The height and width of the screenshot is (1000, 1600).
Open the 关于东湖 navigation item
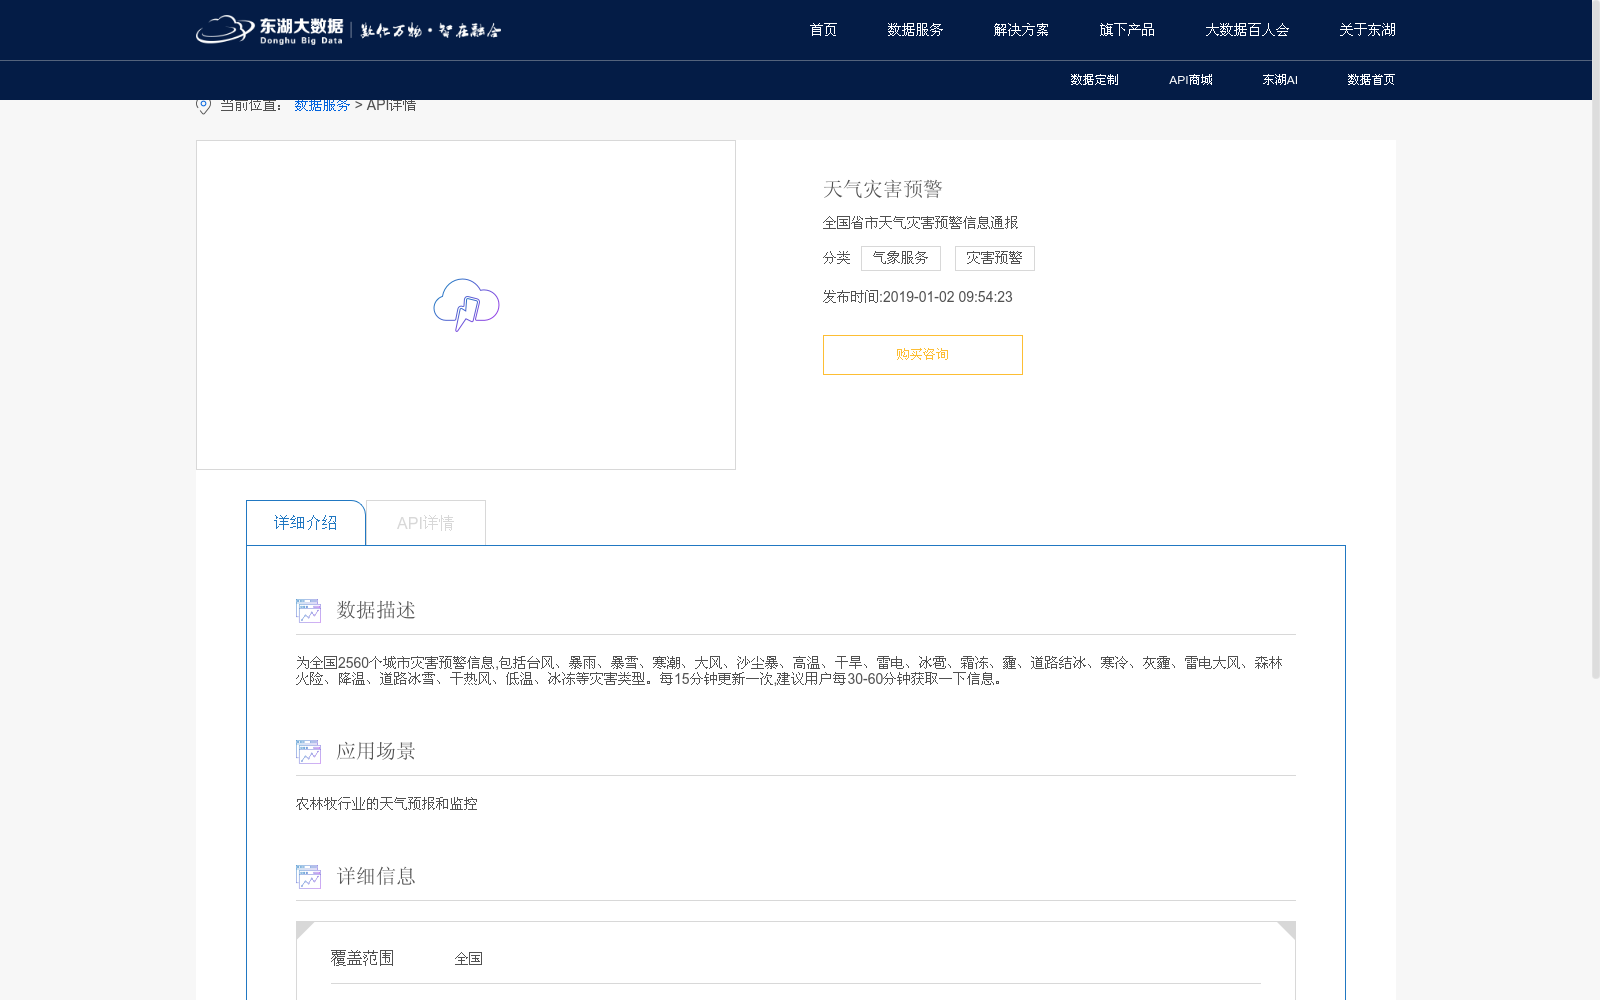point(1367,30)
